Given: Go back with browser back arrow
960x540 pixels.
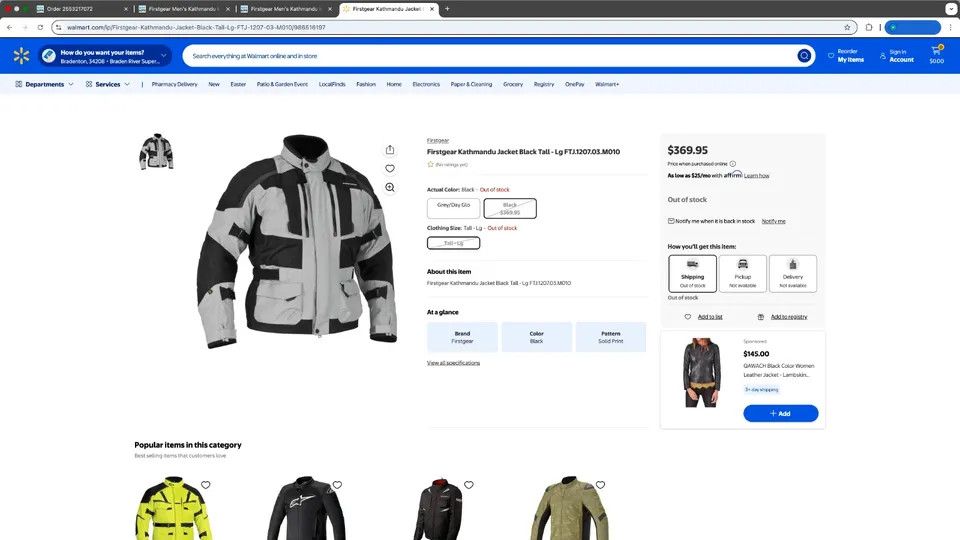Looking at the screenshot, I should coord(10,28).
